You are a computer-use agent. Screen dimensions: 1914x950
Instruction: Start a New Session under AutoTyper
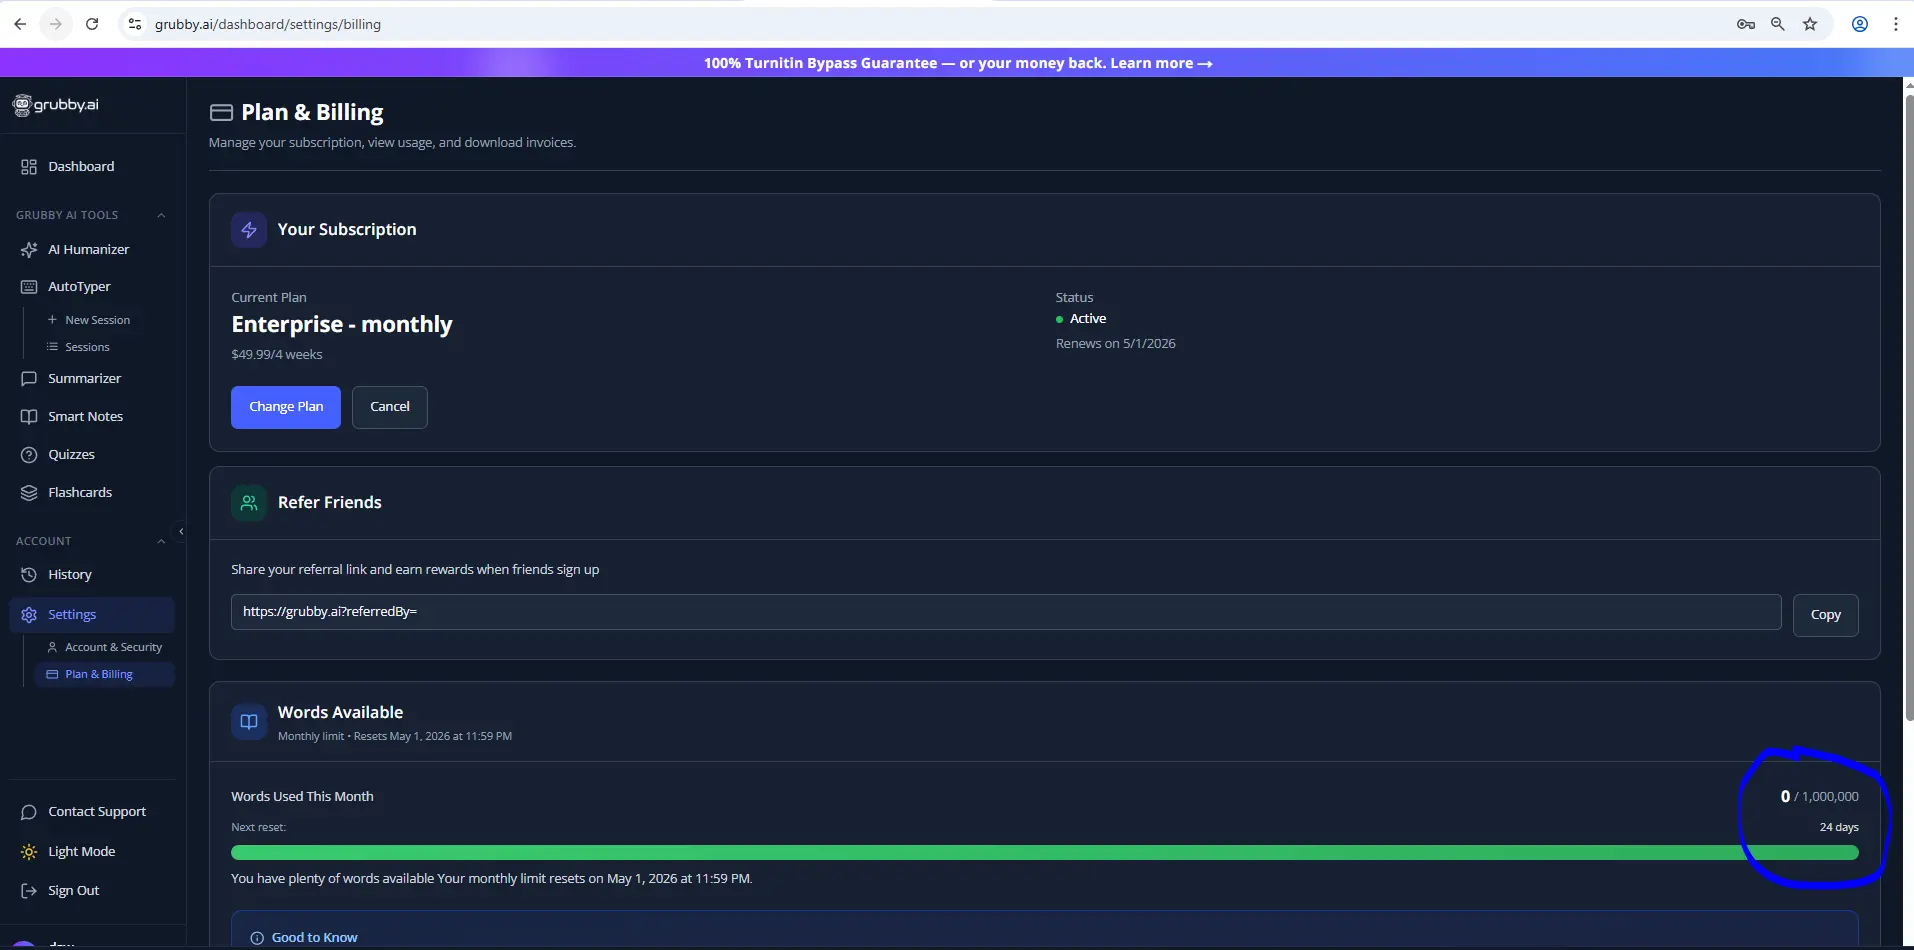[x=89, y=320]
